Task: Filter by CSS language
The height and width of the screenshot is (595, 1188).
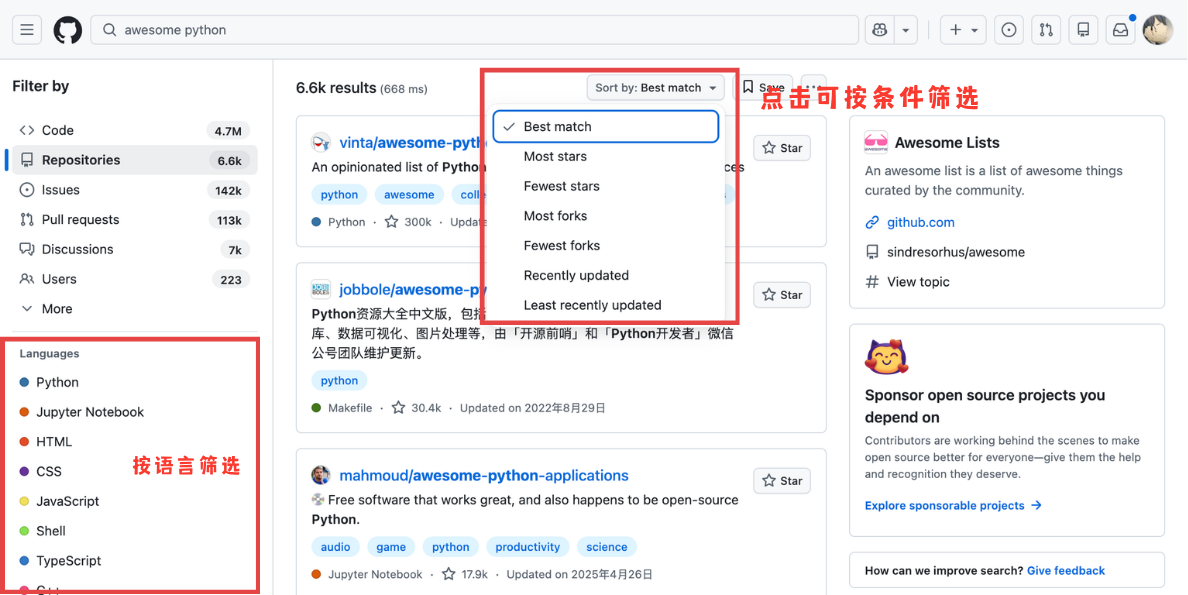Action: [41, 471]
